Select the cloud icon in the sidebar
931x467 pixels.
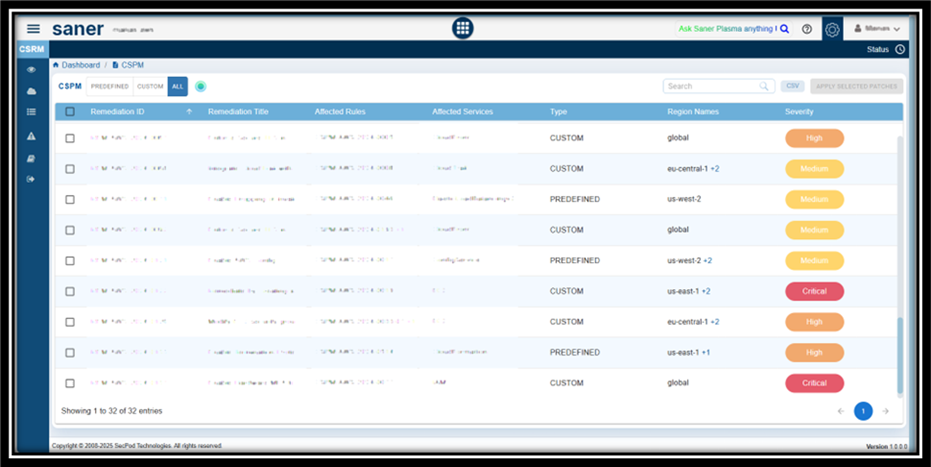[x=31, y=91]
